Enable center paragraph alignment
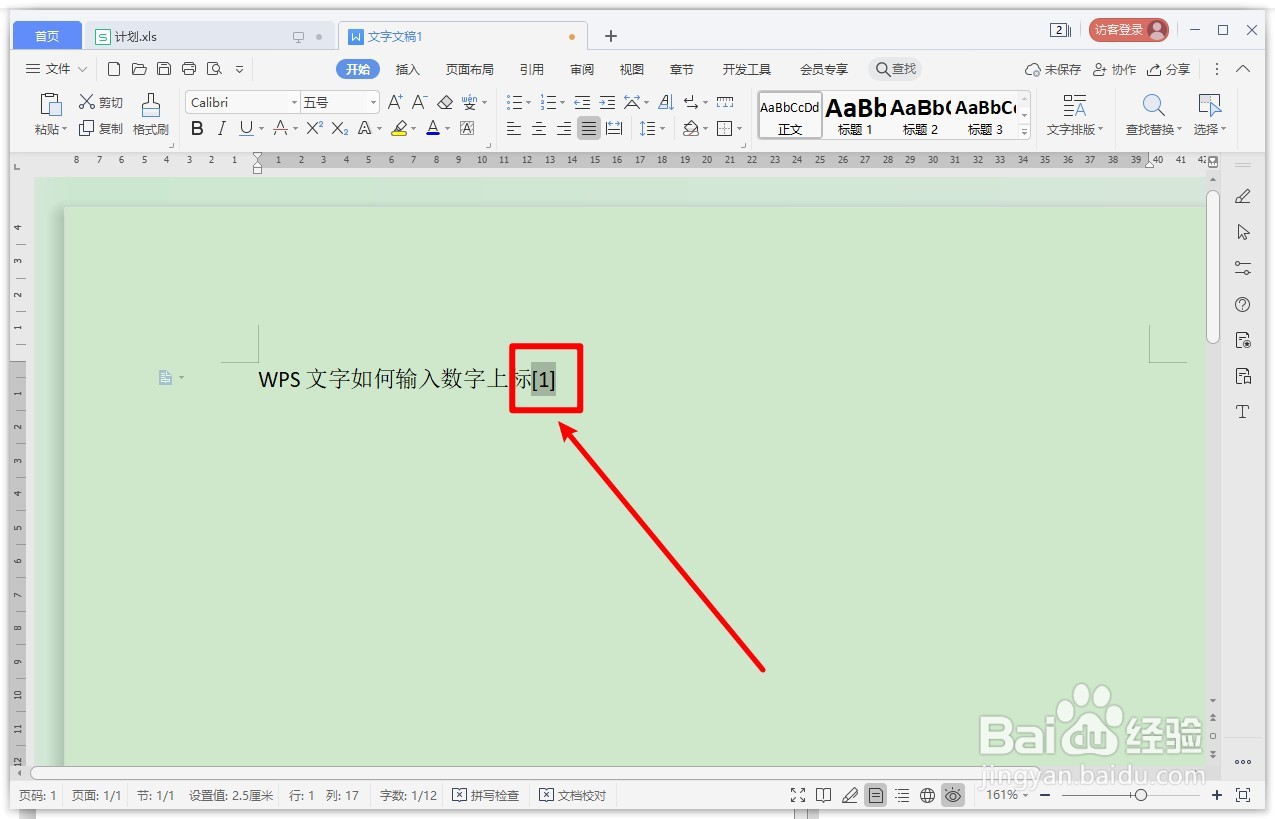Screen dimensions: 1275x819 [x=539, y=128]
